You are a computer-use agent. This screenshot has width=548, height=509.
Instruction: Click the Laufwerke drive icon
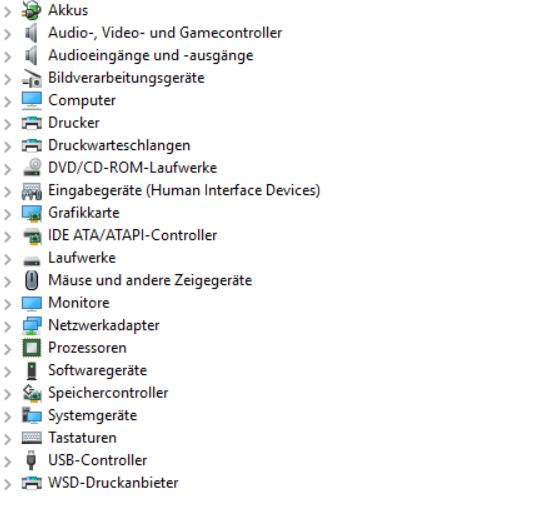pos(31,260)
